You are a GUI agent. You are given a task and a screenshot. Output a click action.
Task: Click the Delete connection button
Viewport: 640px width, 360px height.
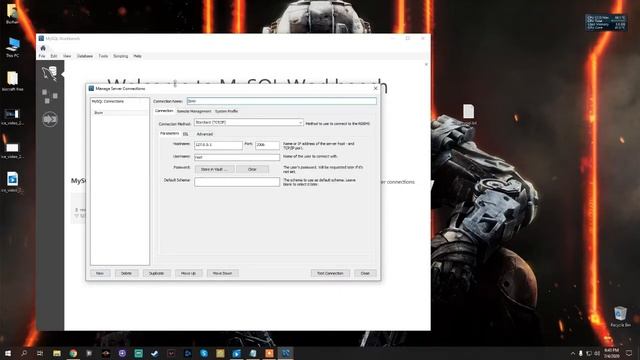(126, 273)
